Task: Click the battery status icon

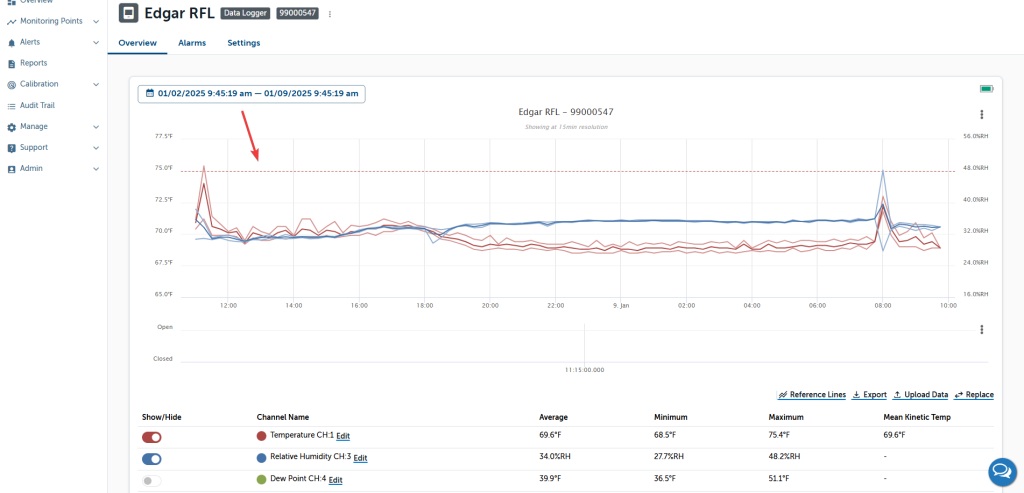Action: tap(986, 89)
